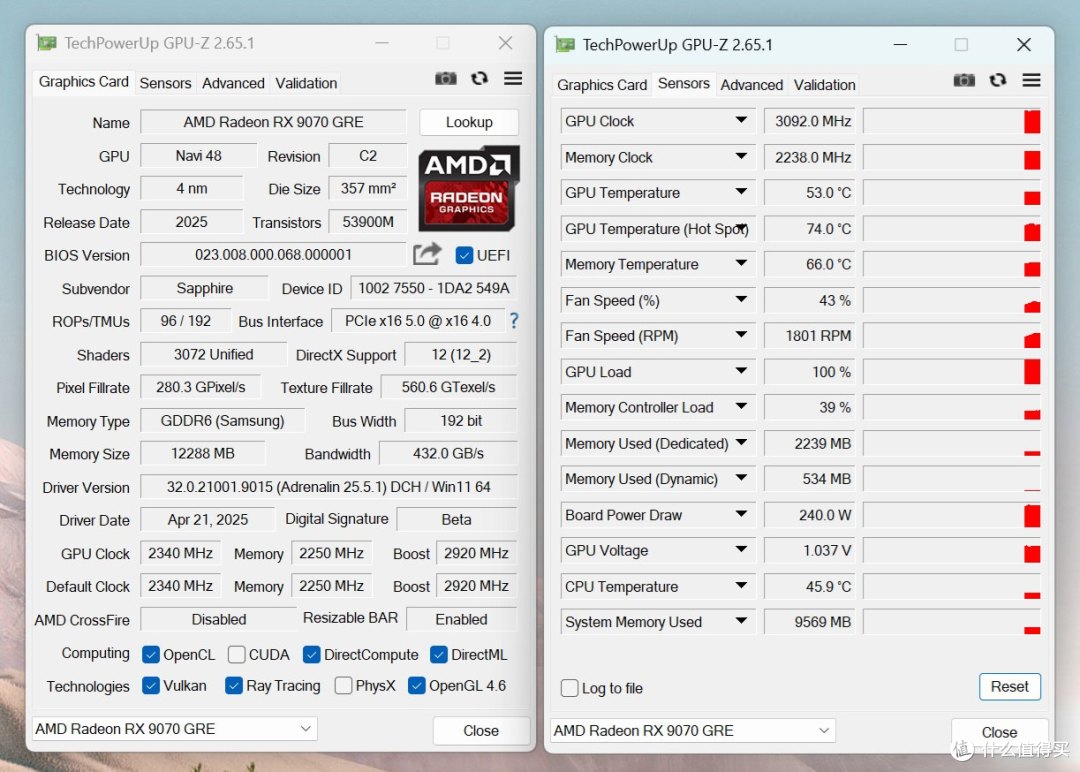
Task: Open the hamburger menu in left GPU-Z window
Action: tap(512, 79)
